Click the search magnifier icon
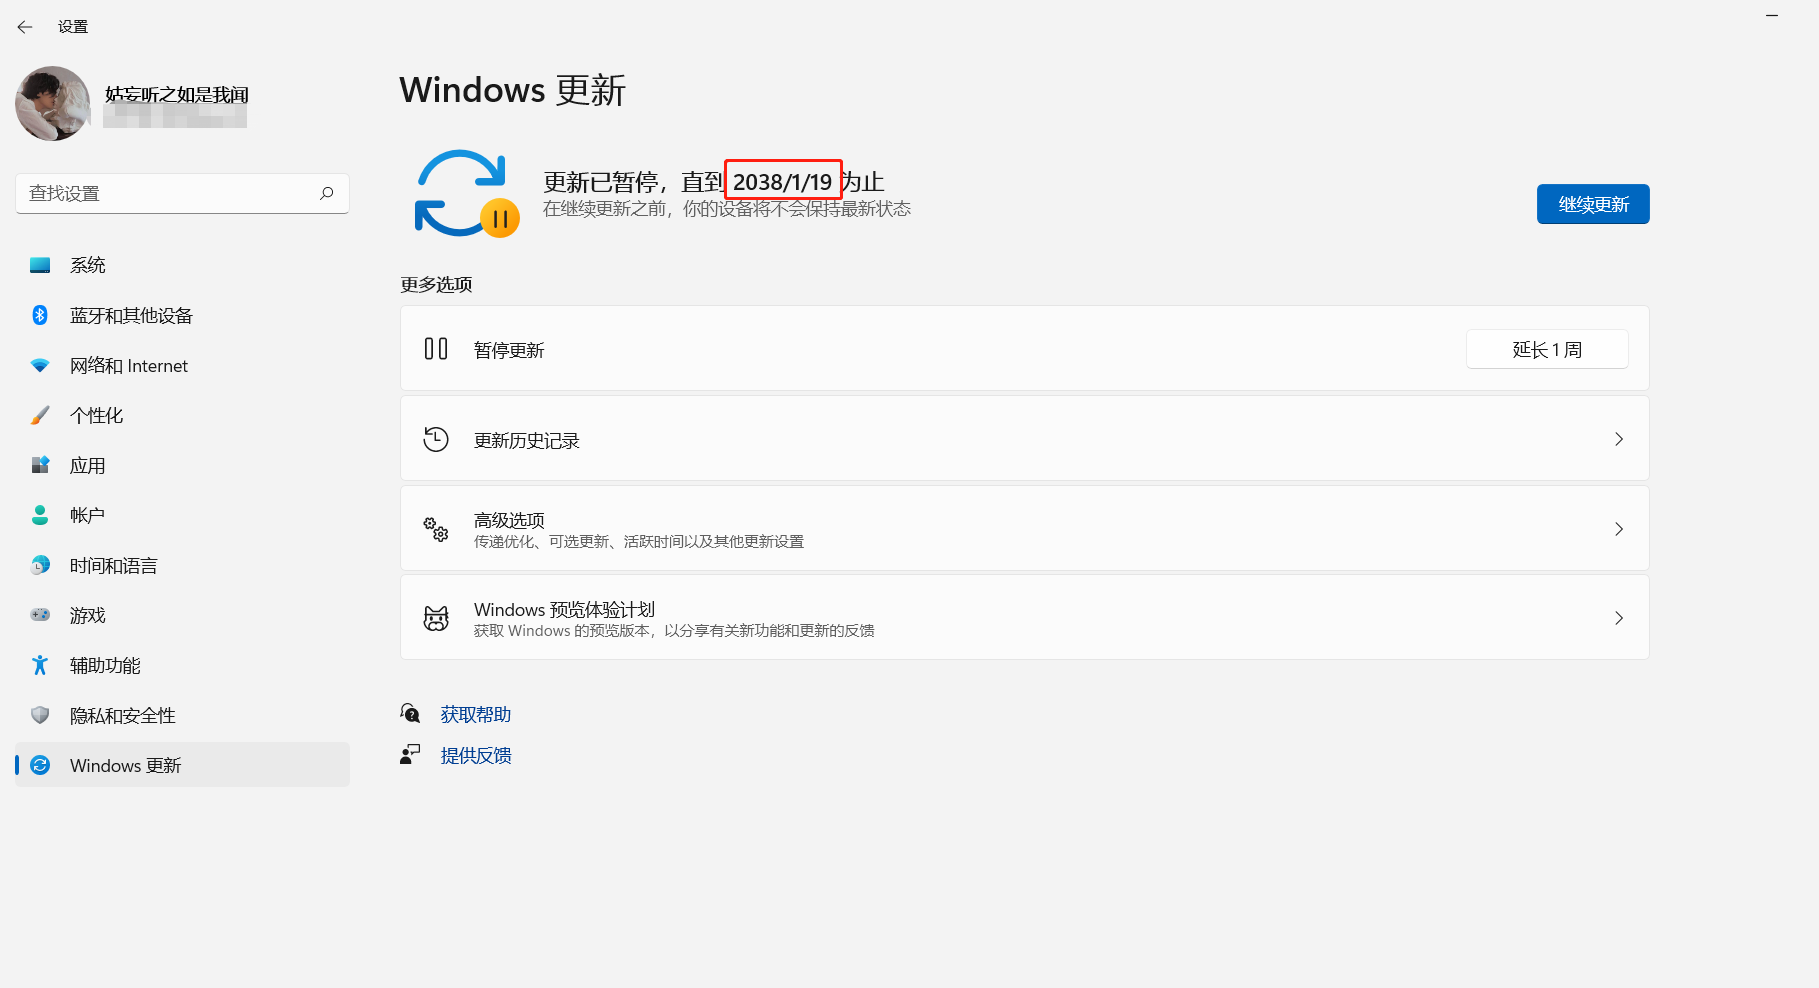The width and height of the screenshot is (1819, 988). tap(327, 193)
